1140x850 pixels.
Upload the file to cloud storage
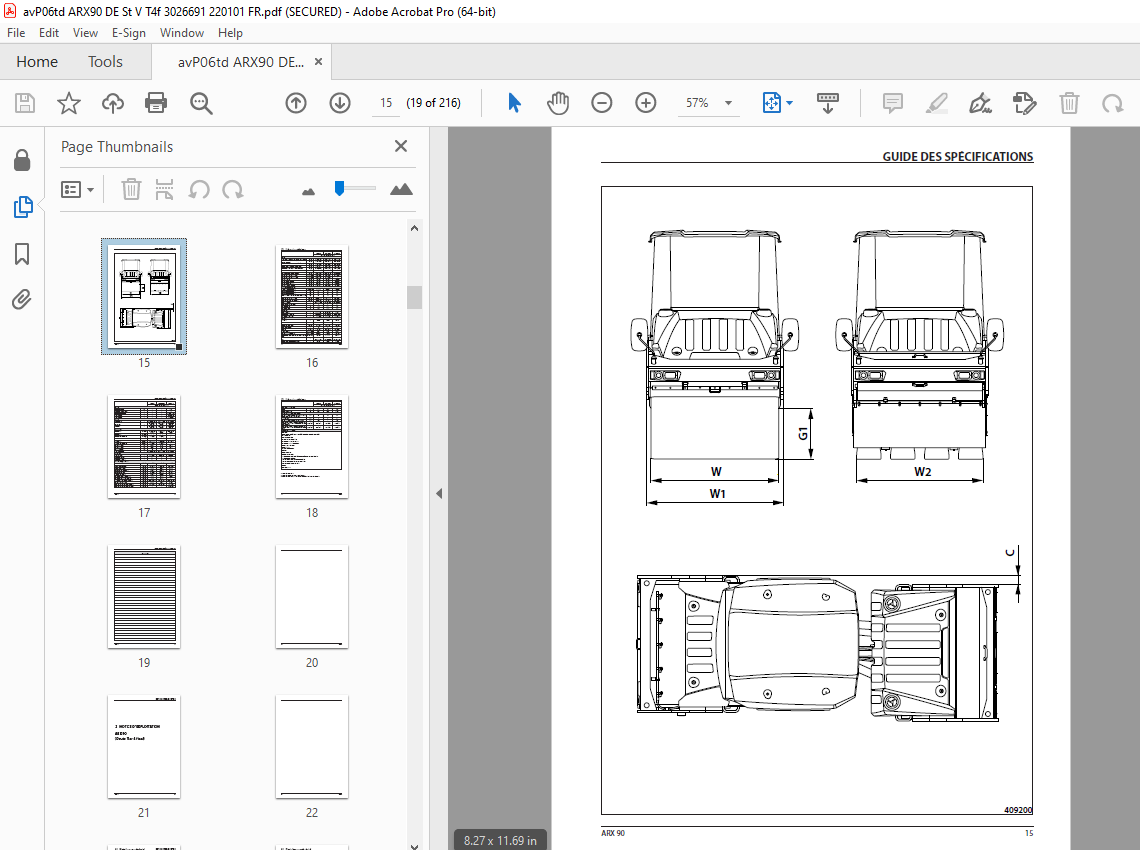coord(113,103)
